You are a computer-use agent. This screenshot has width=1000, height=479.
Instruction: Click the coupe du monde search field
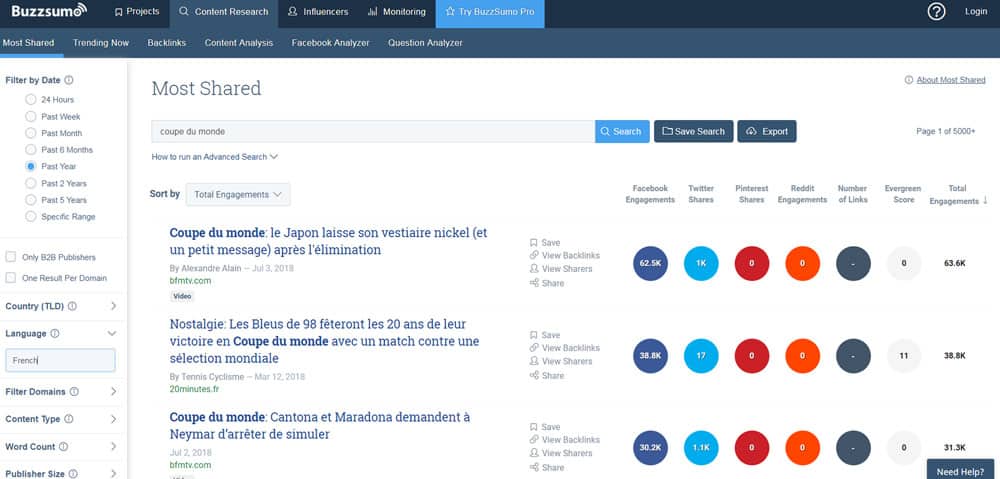(x=373, y=131)
